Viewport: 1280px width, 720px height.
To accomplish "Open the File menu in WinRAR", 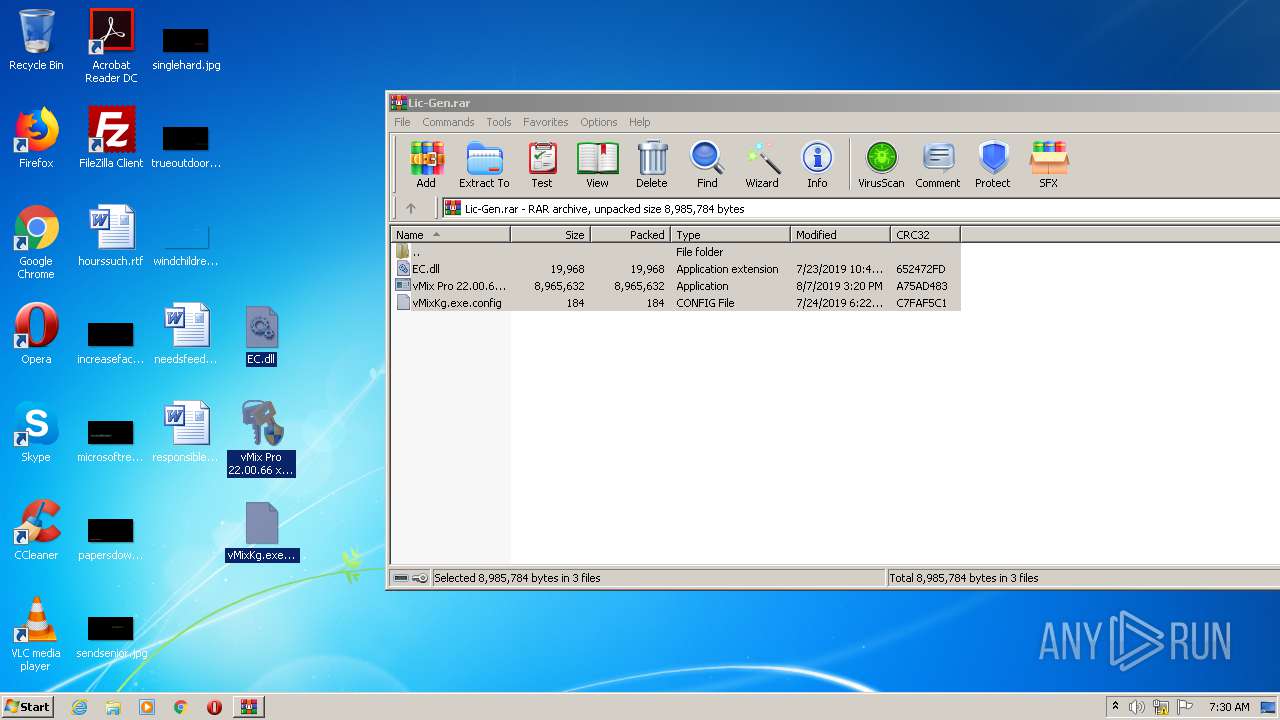I will [402, 122].
